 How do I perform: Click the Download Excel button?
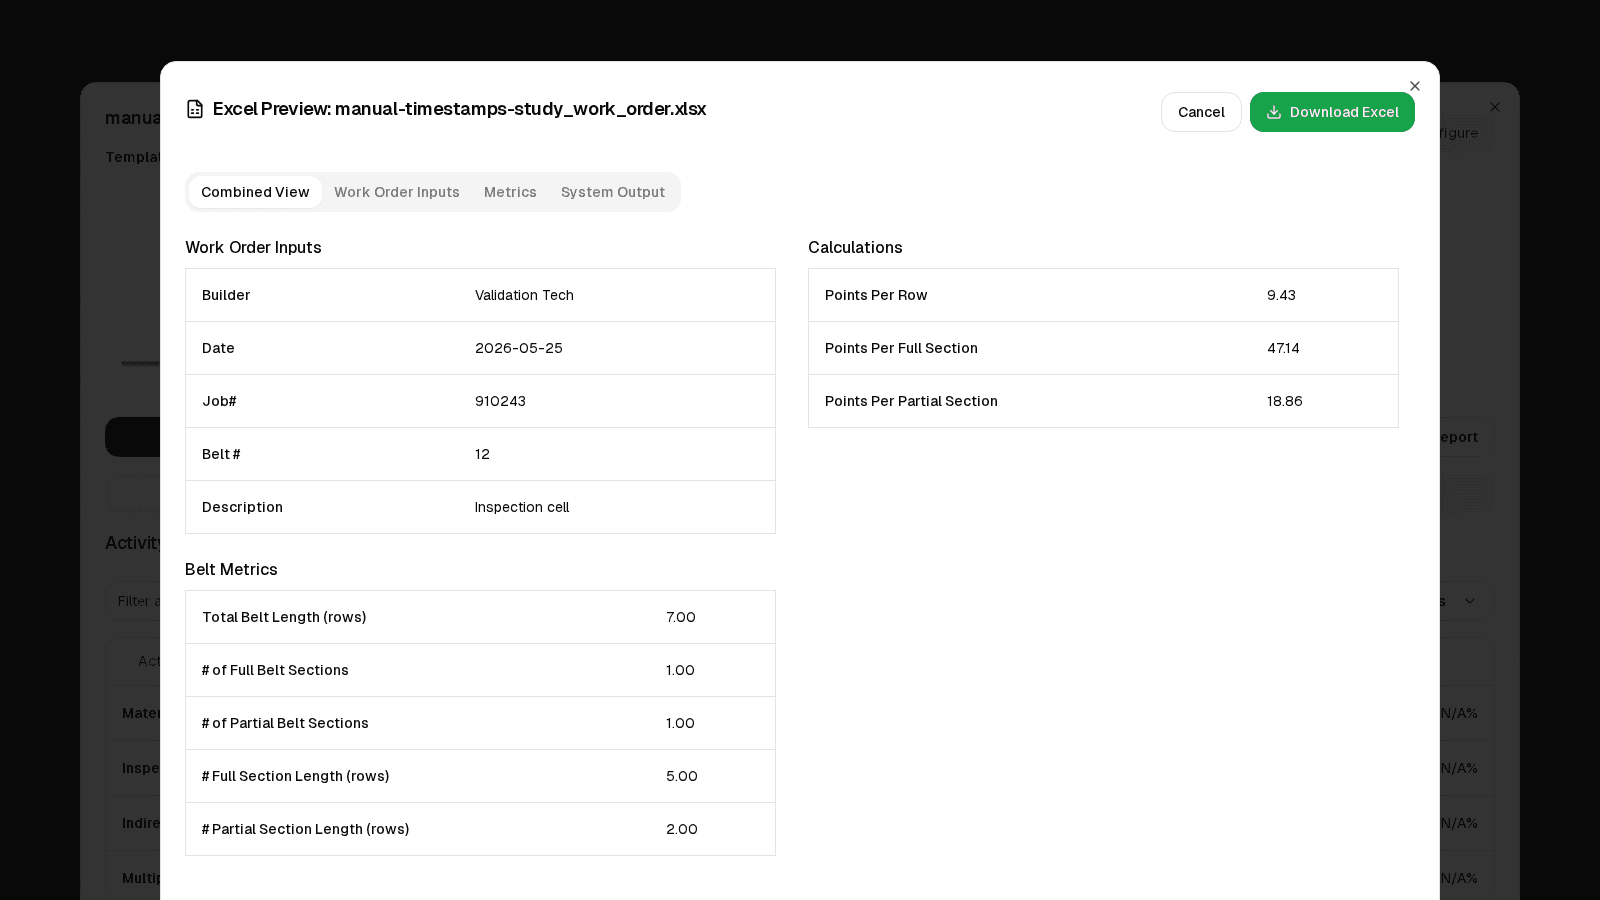pyautogui.click(x=1332, y=112)
